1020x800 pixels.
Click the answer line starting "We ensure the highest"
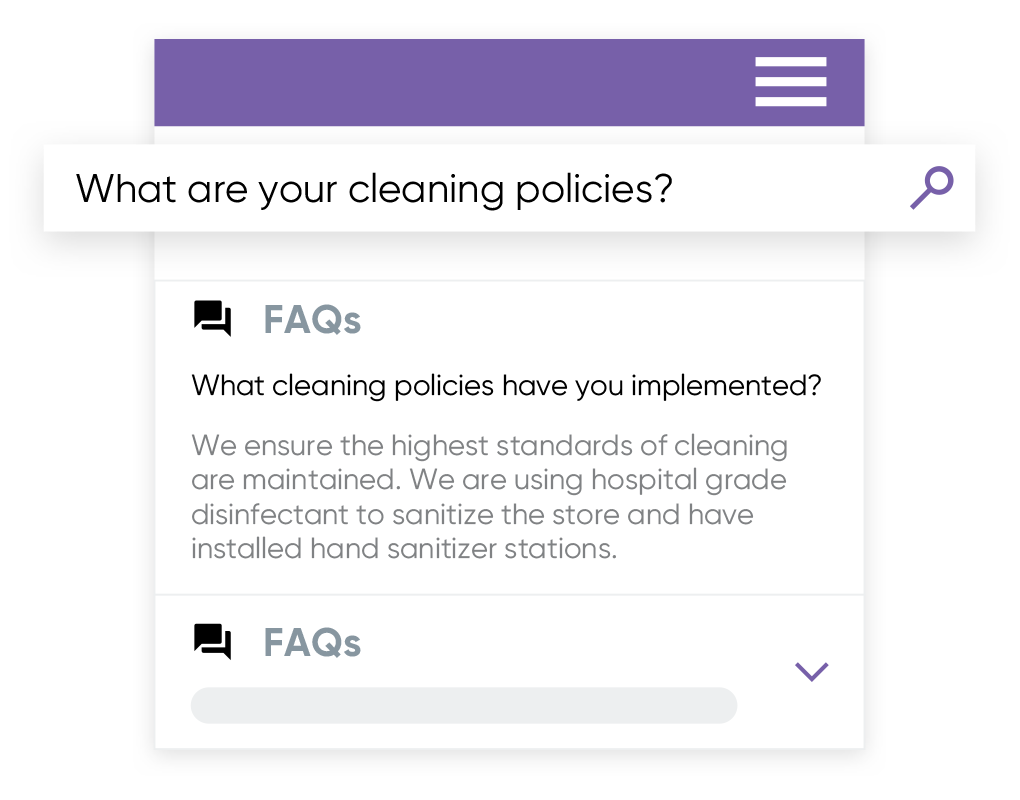[x=489, y=445]
